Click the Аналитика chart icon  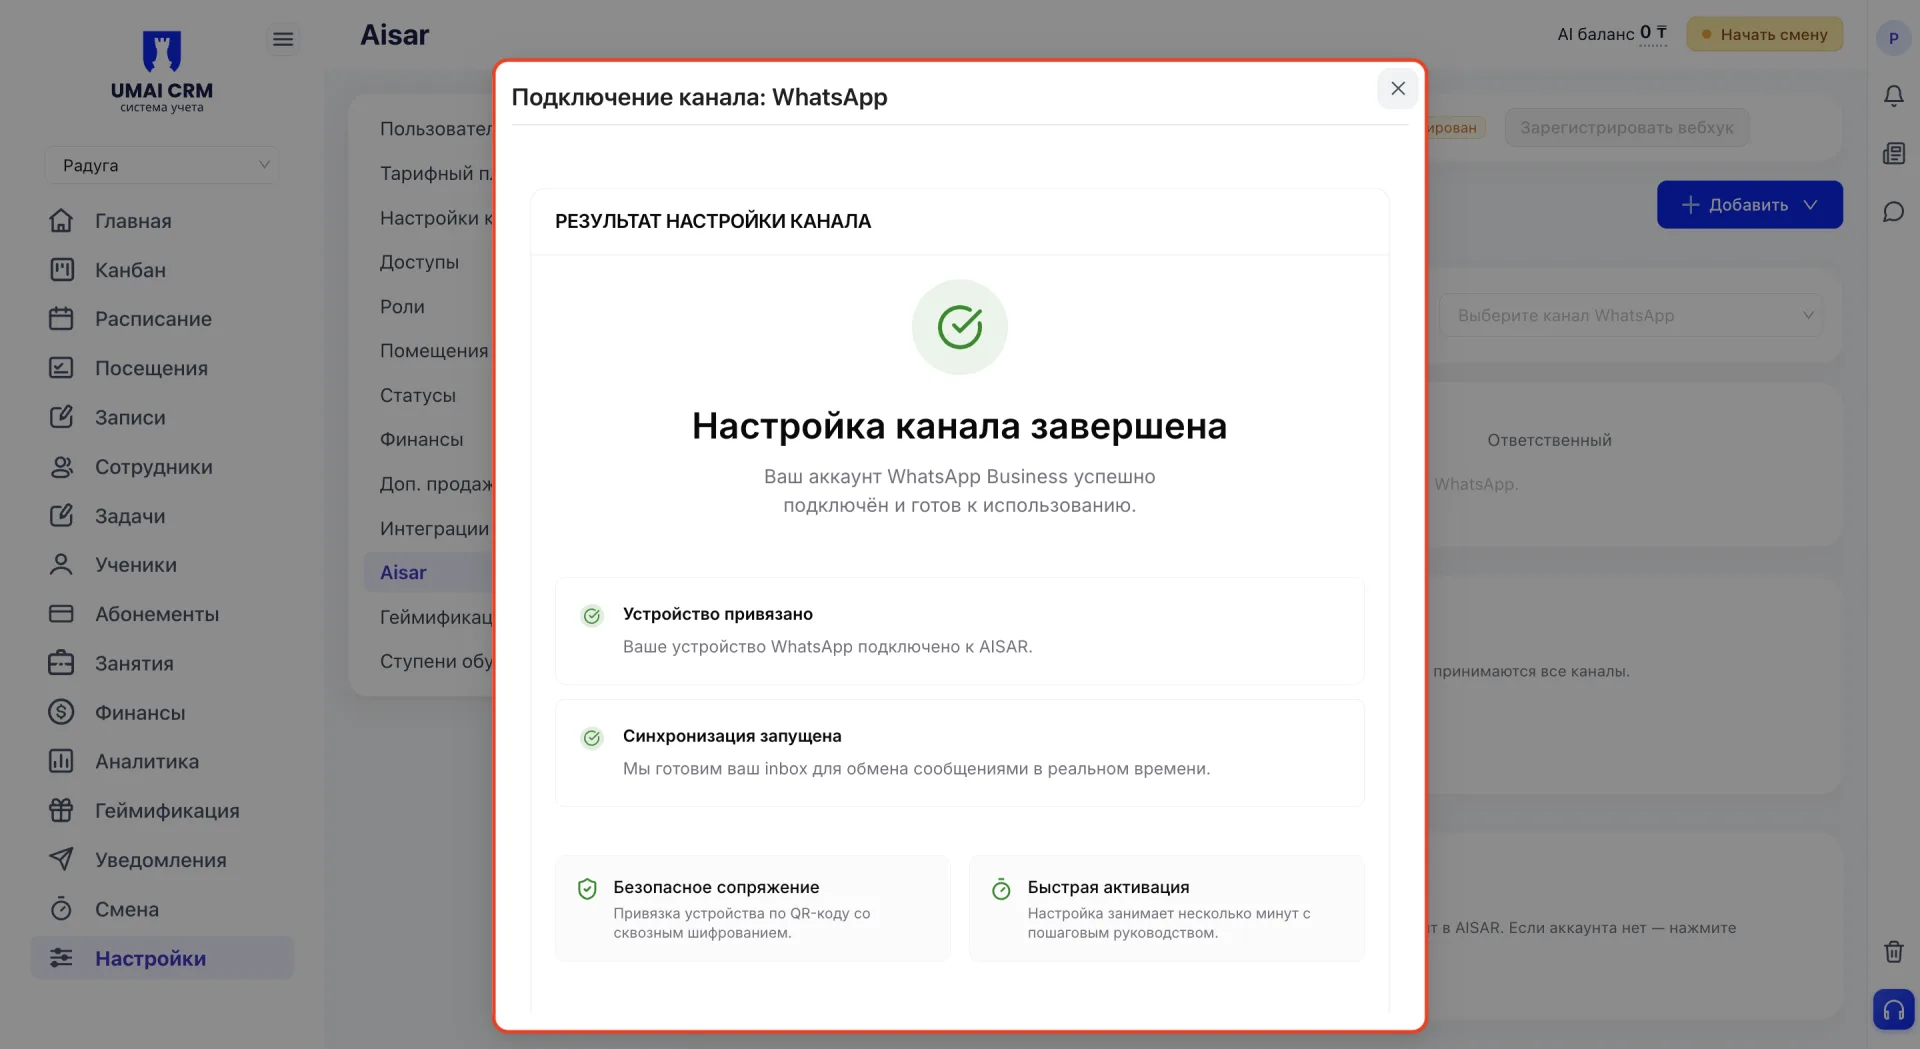point(61,761)
